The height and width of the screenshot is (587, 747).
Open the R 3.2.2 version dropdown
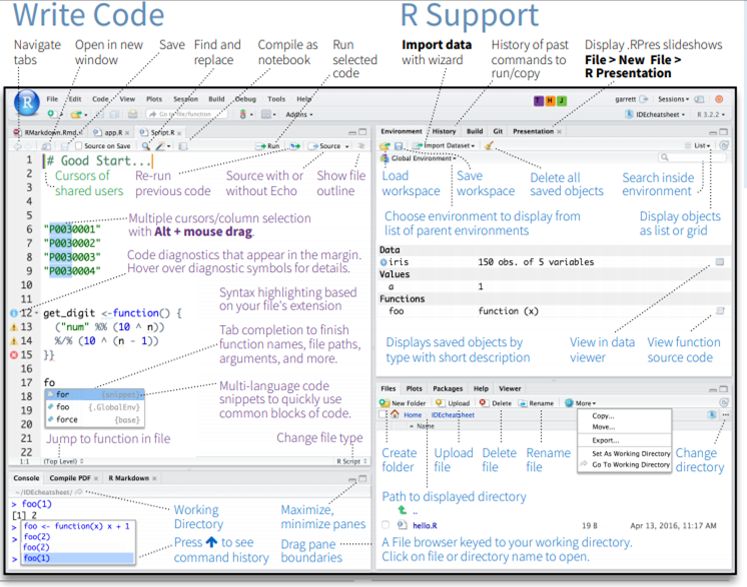tap(711, 114)
